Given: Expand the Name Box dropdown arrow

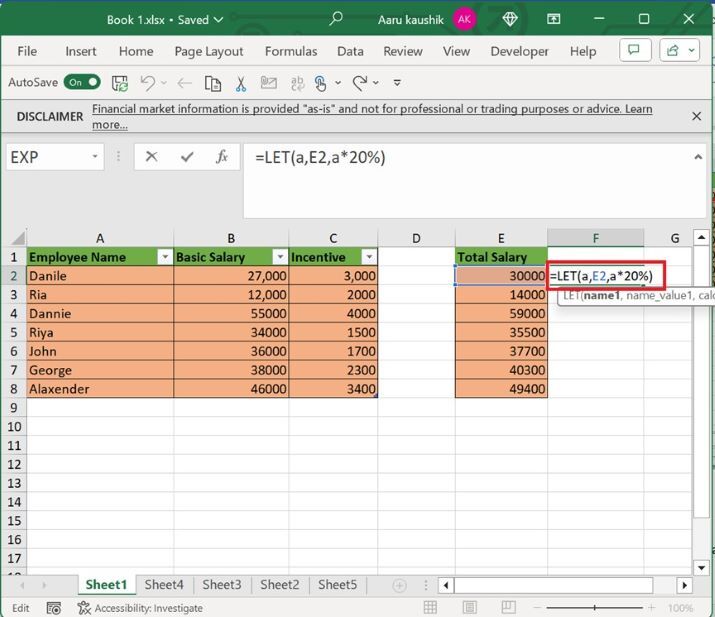Looking at the screenshot, I should point(96,157).
